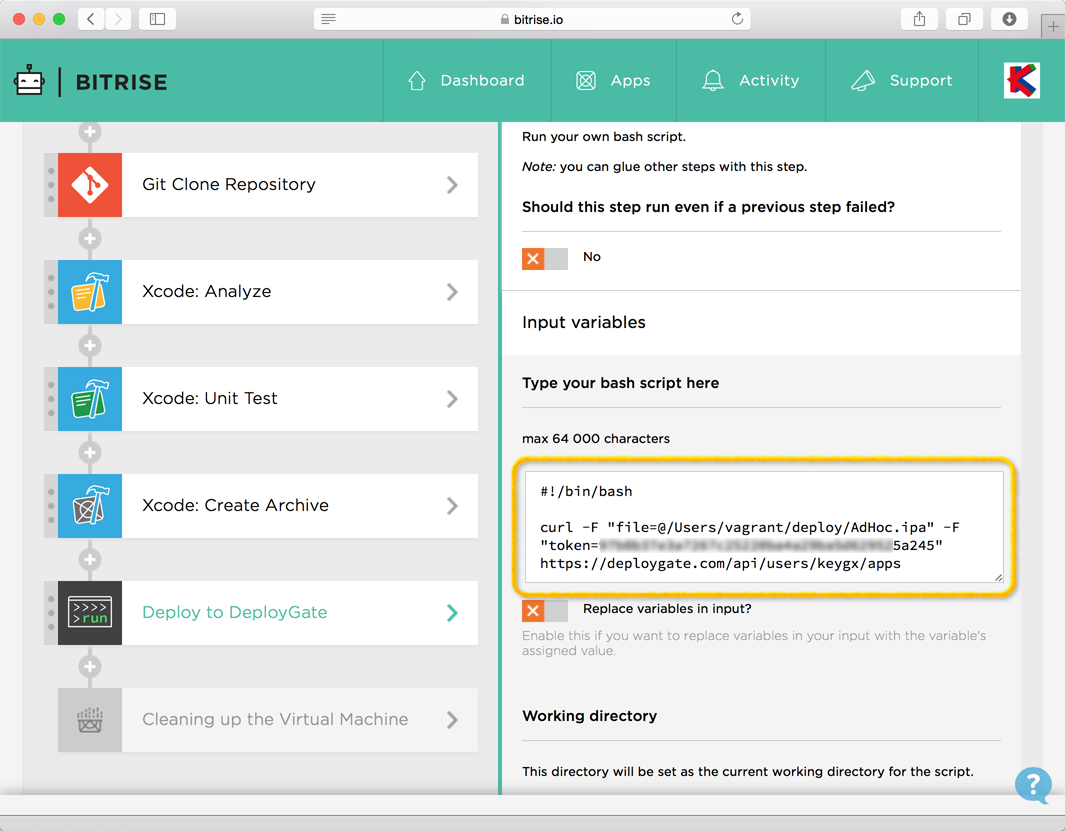Reload the page in Safari address bar
Viewport: 1065px width, 831px height.
pos(737,19)
